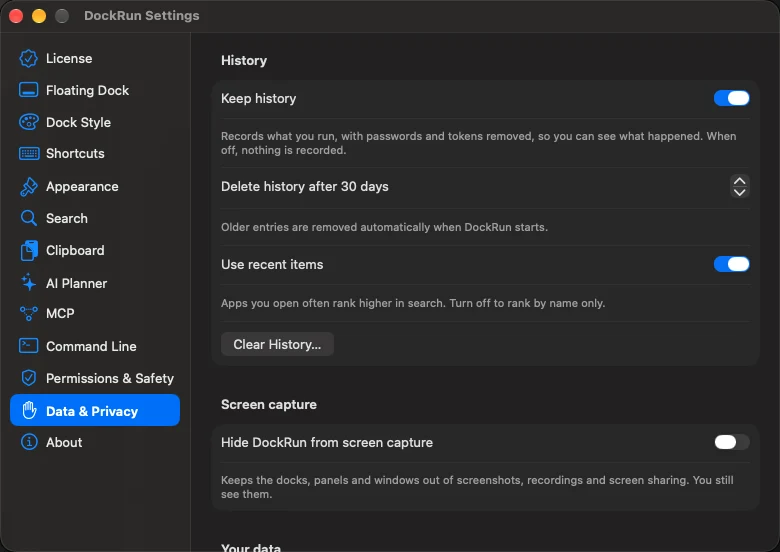Select Shortcuts in the sidebar
This screenshot has width=780, height=552.
[x=95, y=154]
